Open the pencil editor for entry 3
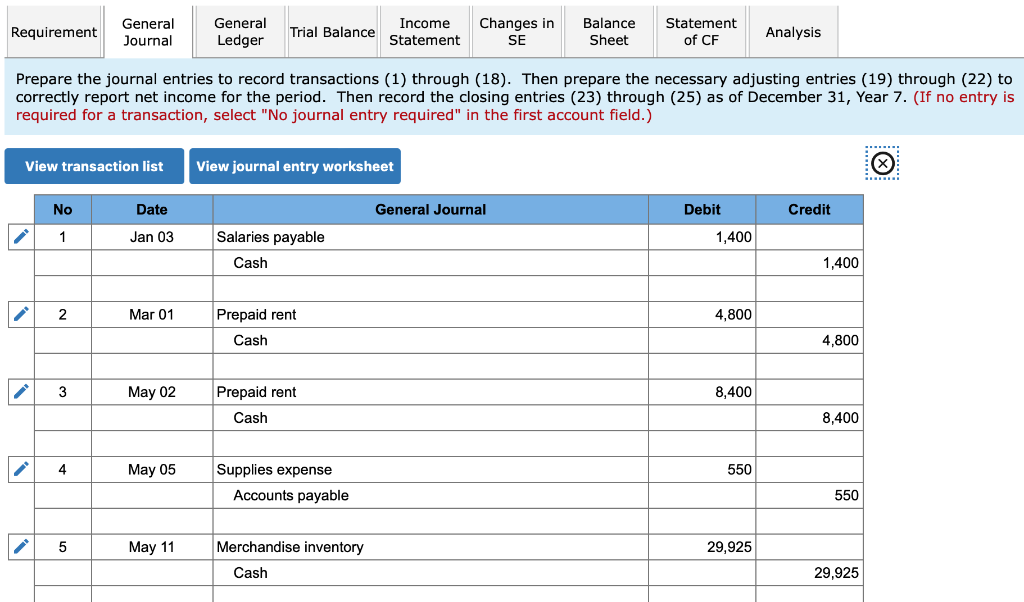This screenshot has width=1024, height=602. click(x=20, y=391)
